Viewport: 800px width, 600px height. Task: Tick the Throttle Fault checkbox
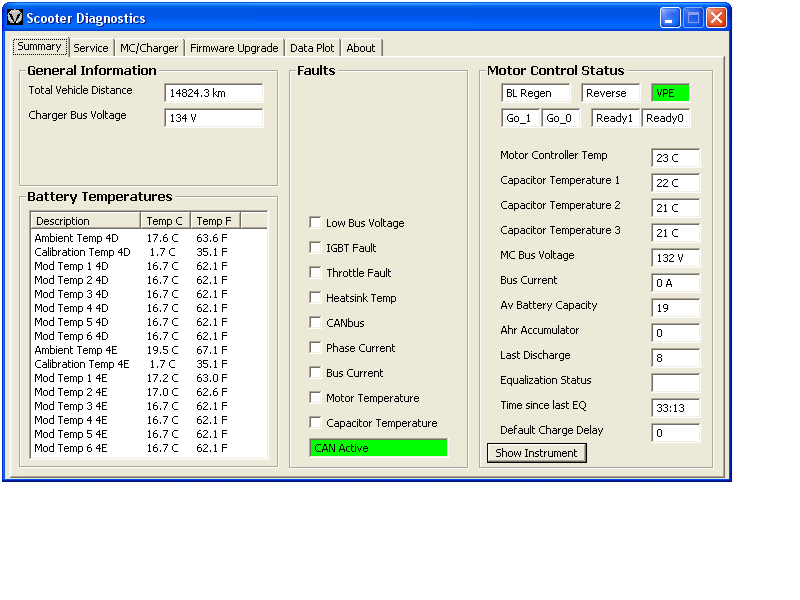tap(315, 272)
